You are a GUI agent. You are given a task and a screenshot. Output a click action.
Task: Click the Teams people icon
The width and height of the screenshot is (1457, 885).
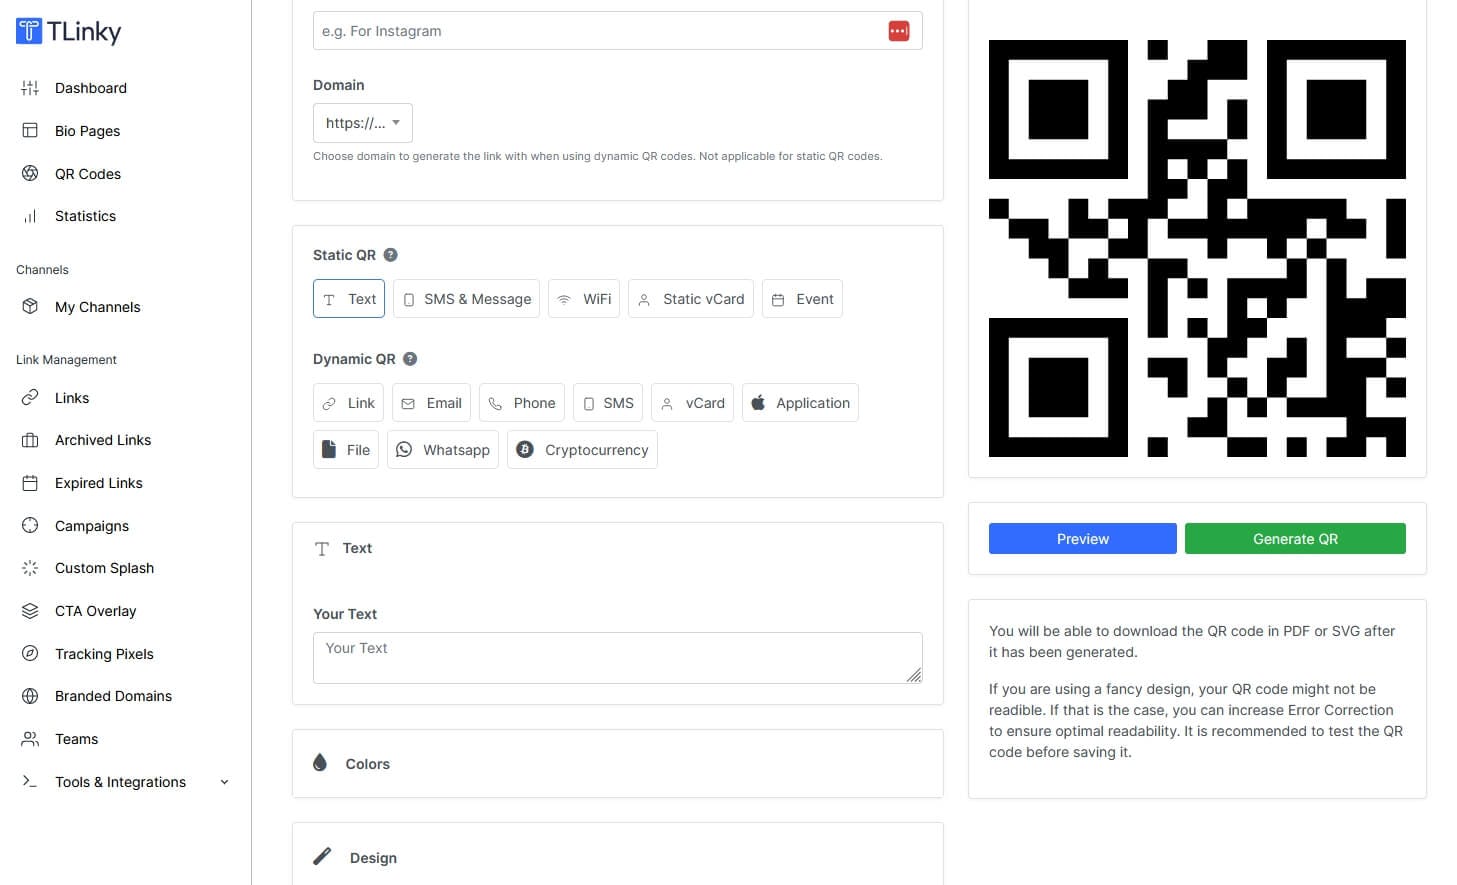30,739
